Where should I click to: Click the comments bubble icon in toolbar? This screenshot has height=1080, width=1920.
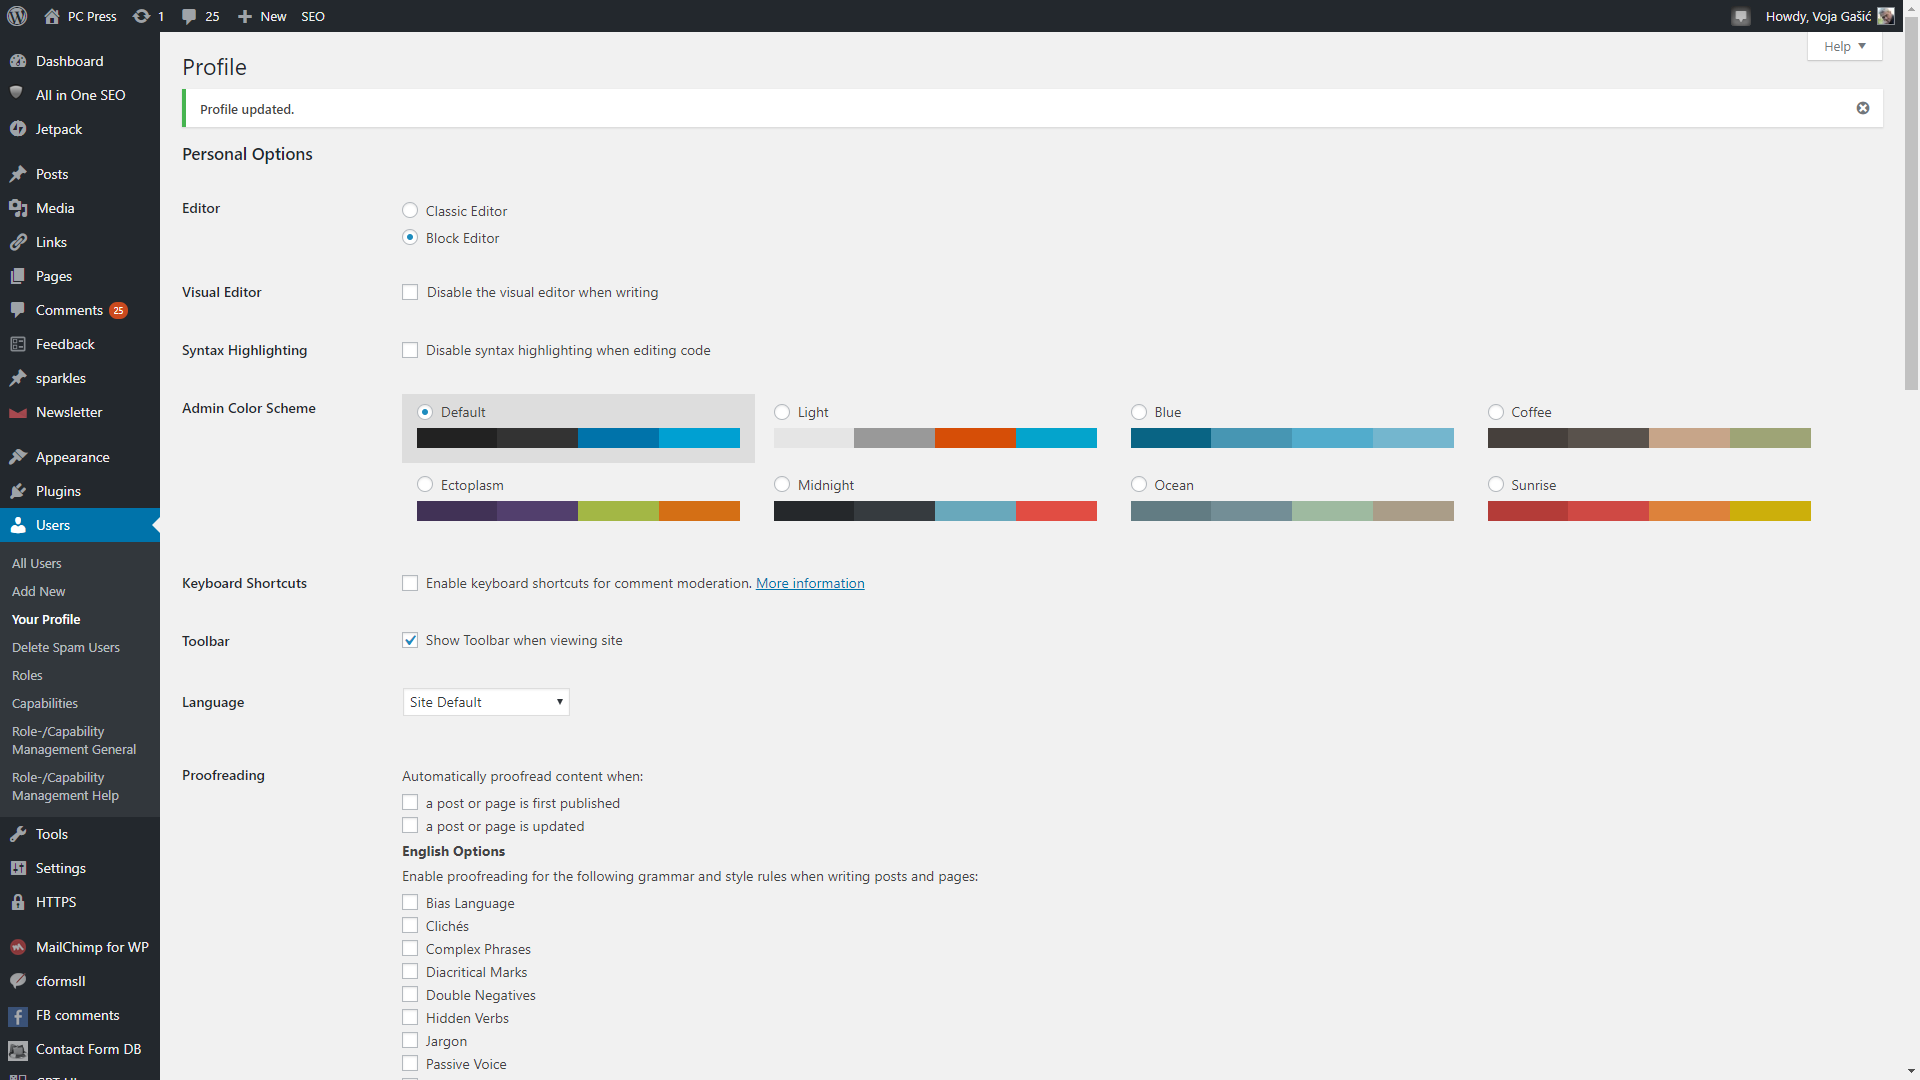tap(189, 16)
